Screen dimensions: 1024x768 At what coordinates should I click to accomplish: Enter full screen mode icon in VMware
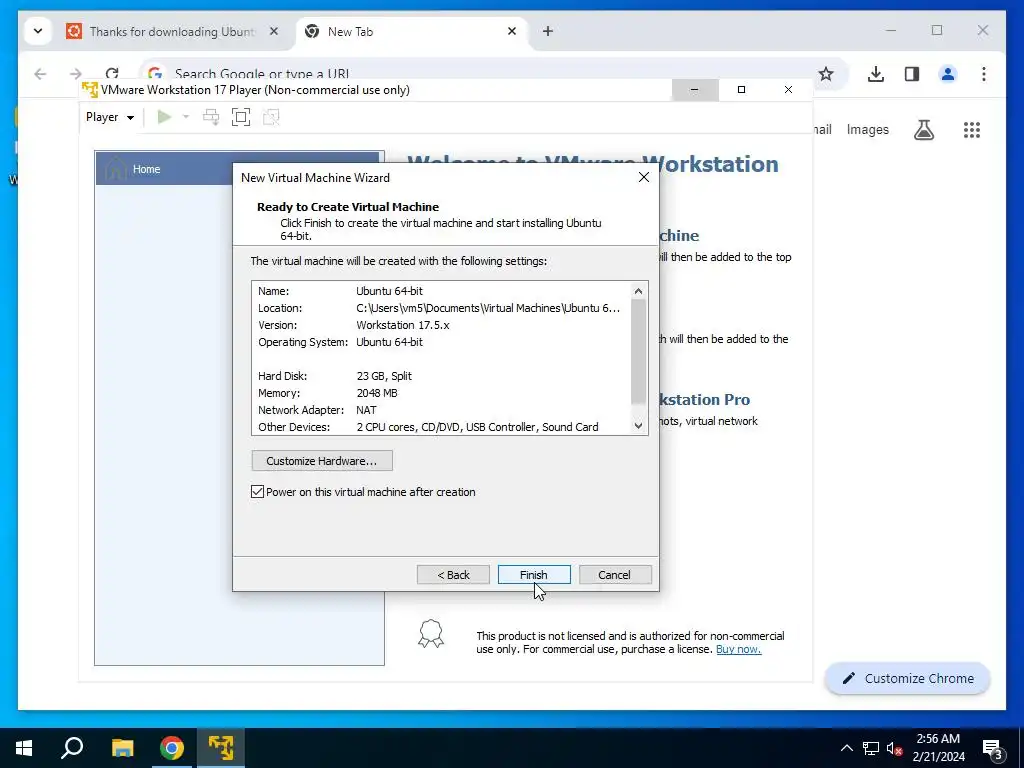241,117
